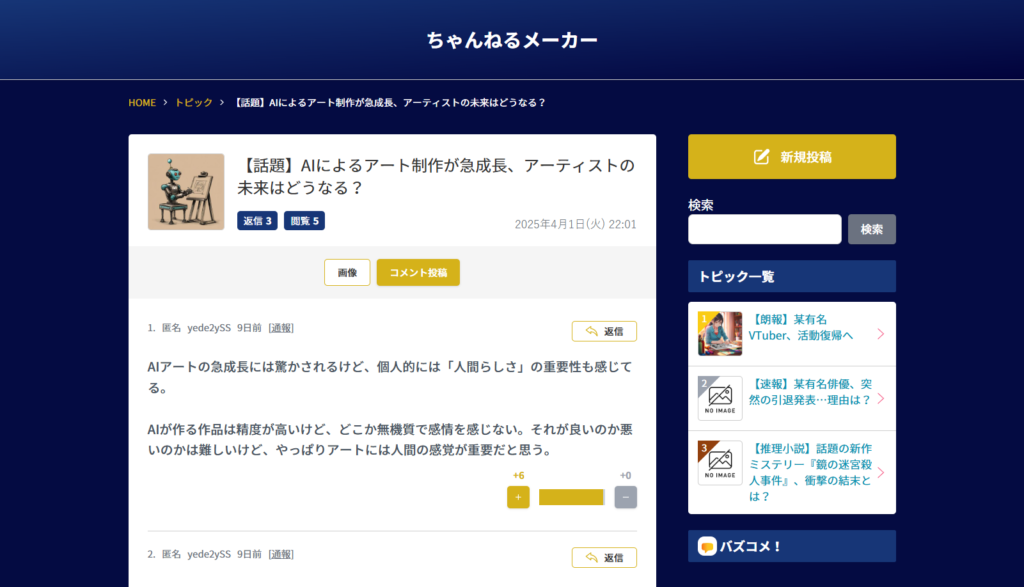
Task: Click the +0 vote count
Action: pos(626,475)
